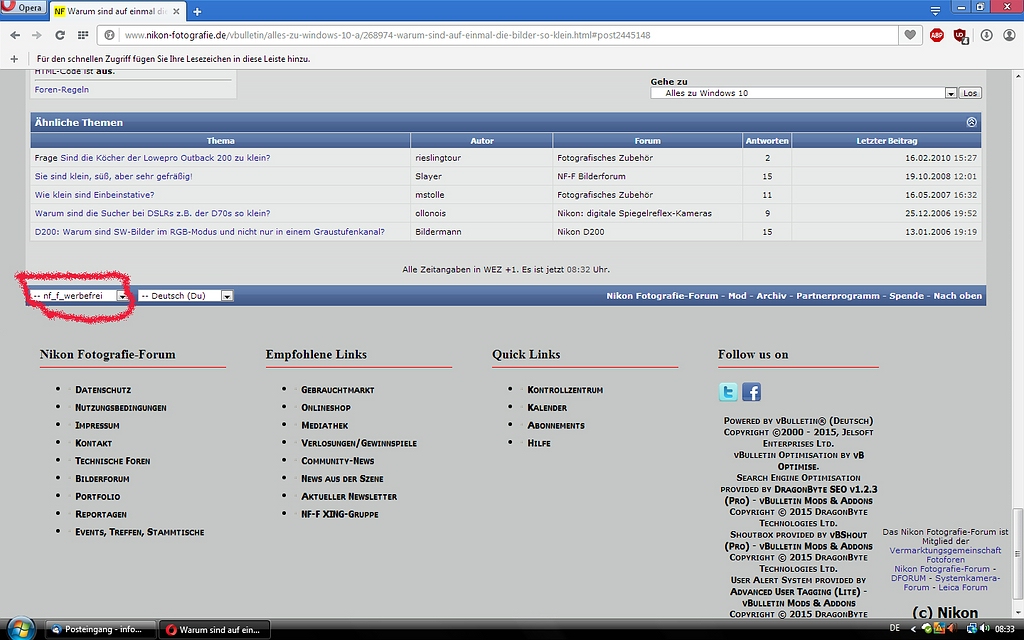Open a new tab with plus button
The image size is (1024, 640).
[x=197, y=11]
